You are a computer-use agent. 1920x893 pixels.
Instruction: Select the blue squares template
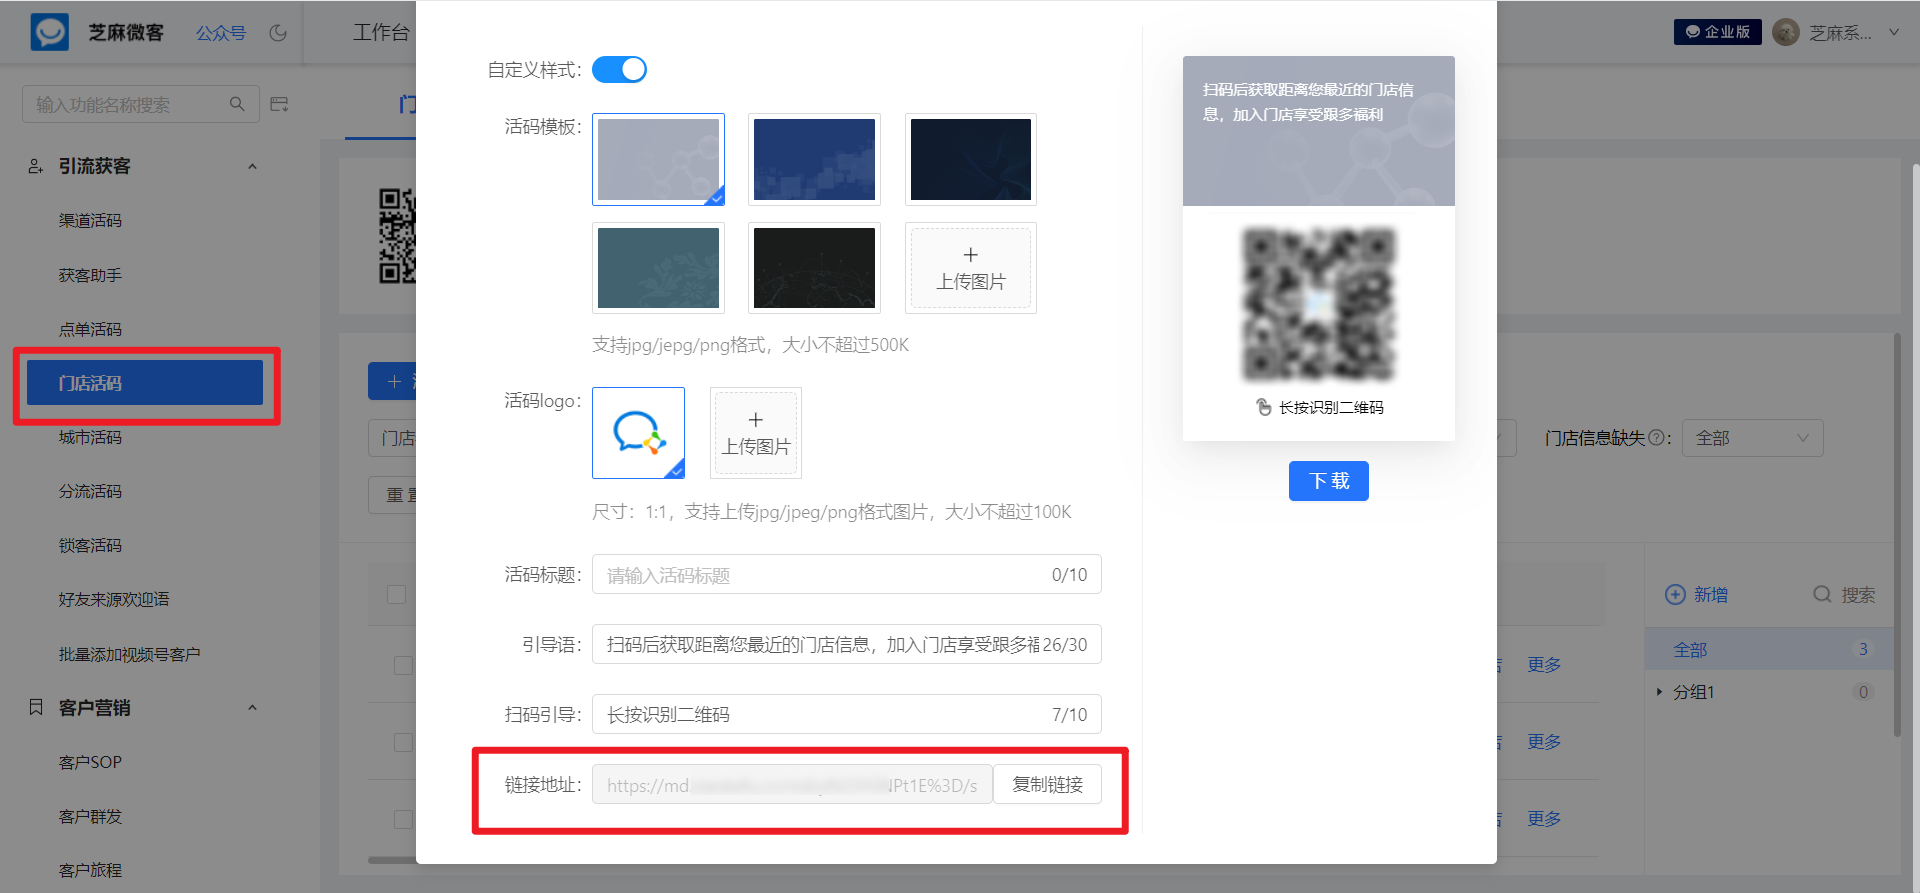(x=814, y=159)
